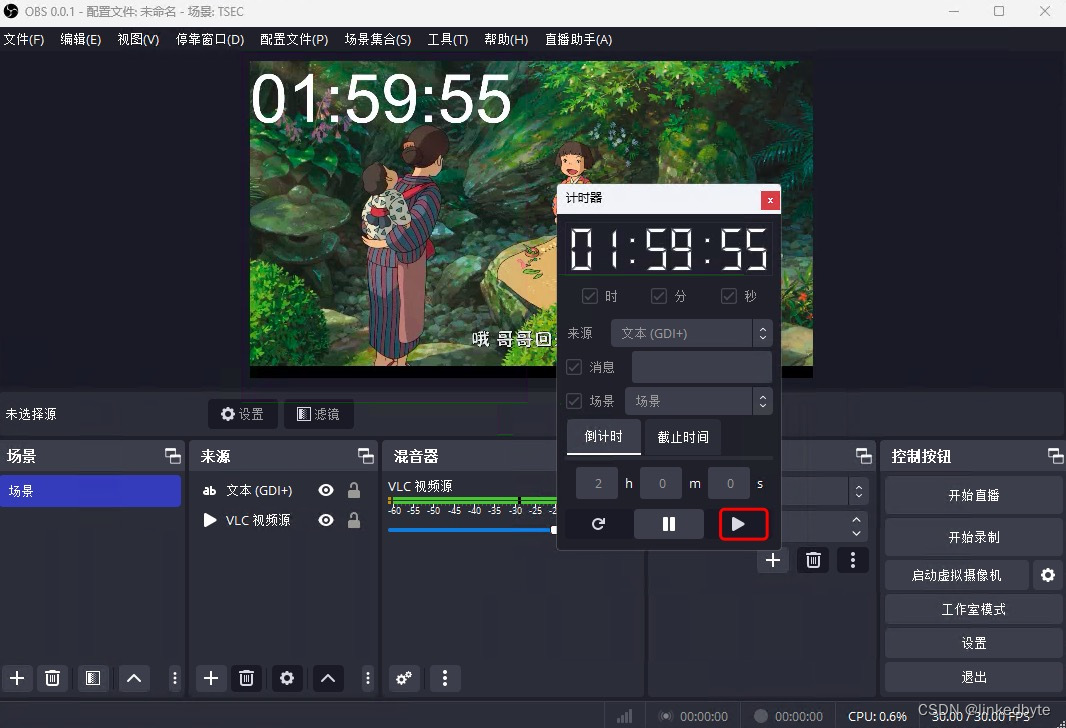Viewport: 1066px width, 728px height.
Task: Toggle the 秒 seconds checkbox
Action: point(729,296)
